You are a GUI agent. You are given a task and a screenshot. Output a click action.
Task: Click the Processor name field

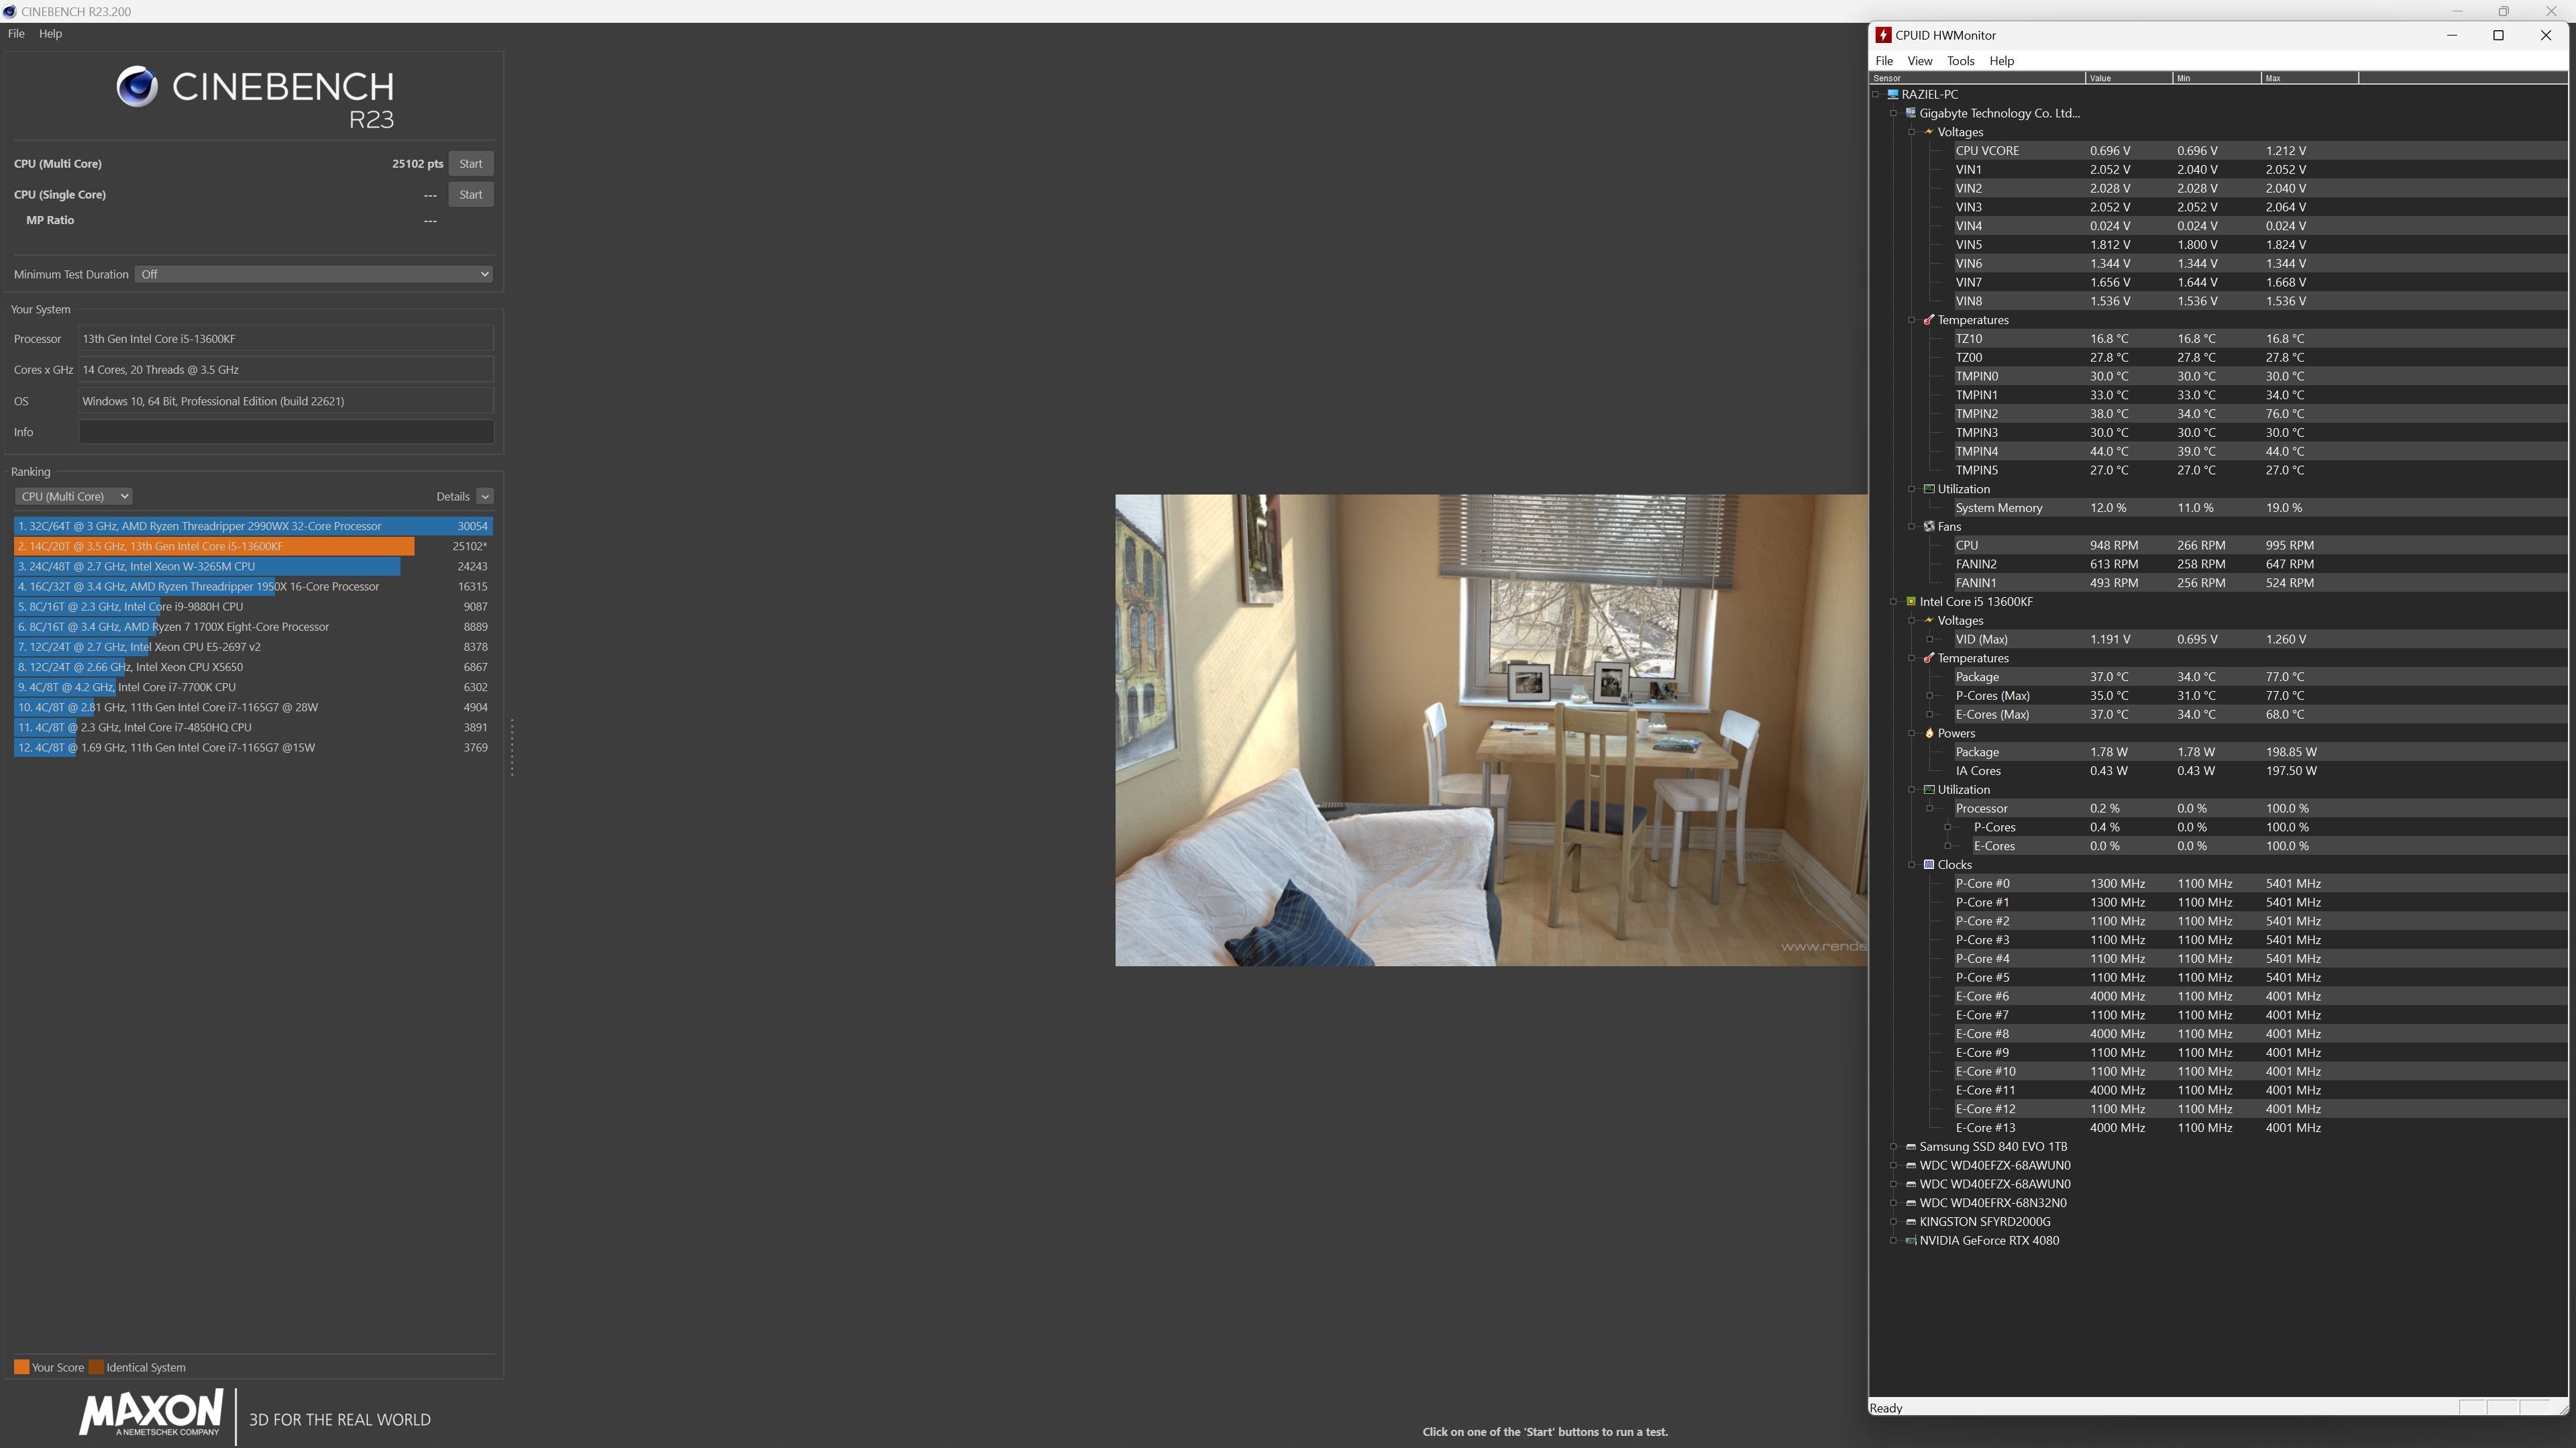point(286,339)
